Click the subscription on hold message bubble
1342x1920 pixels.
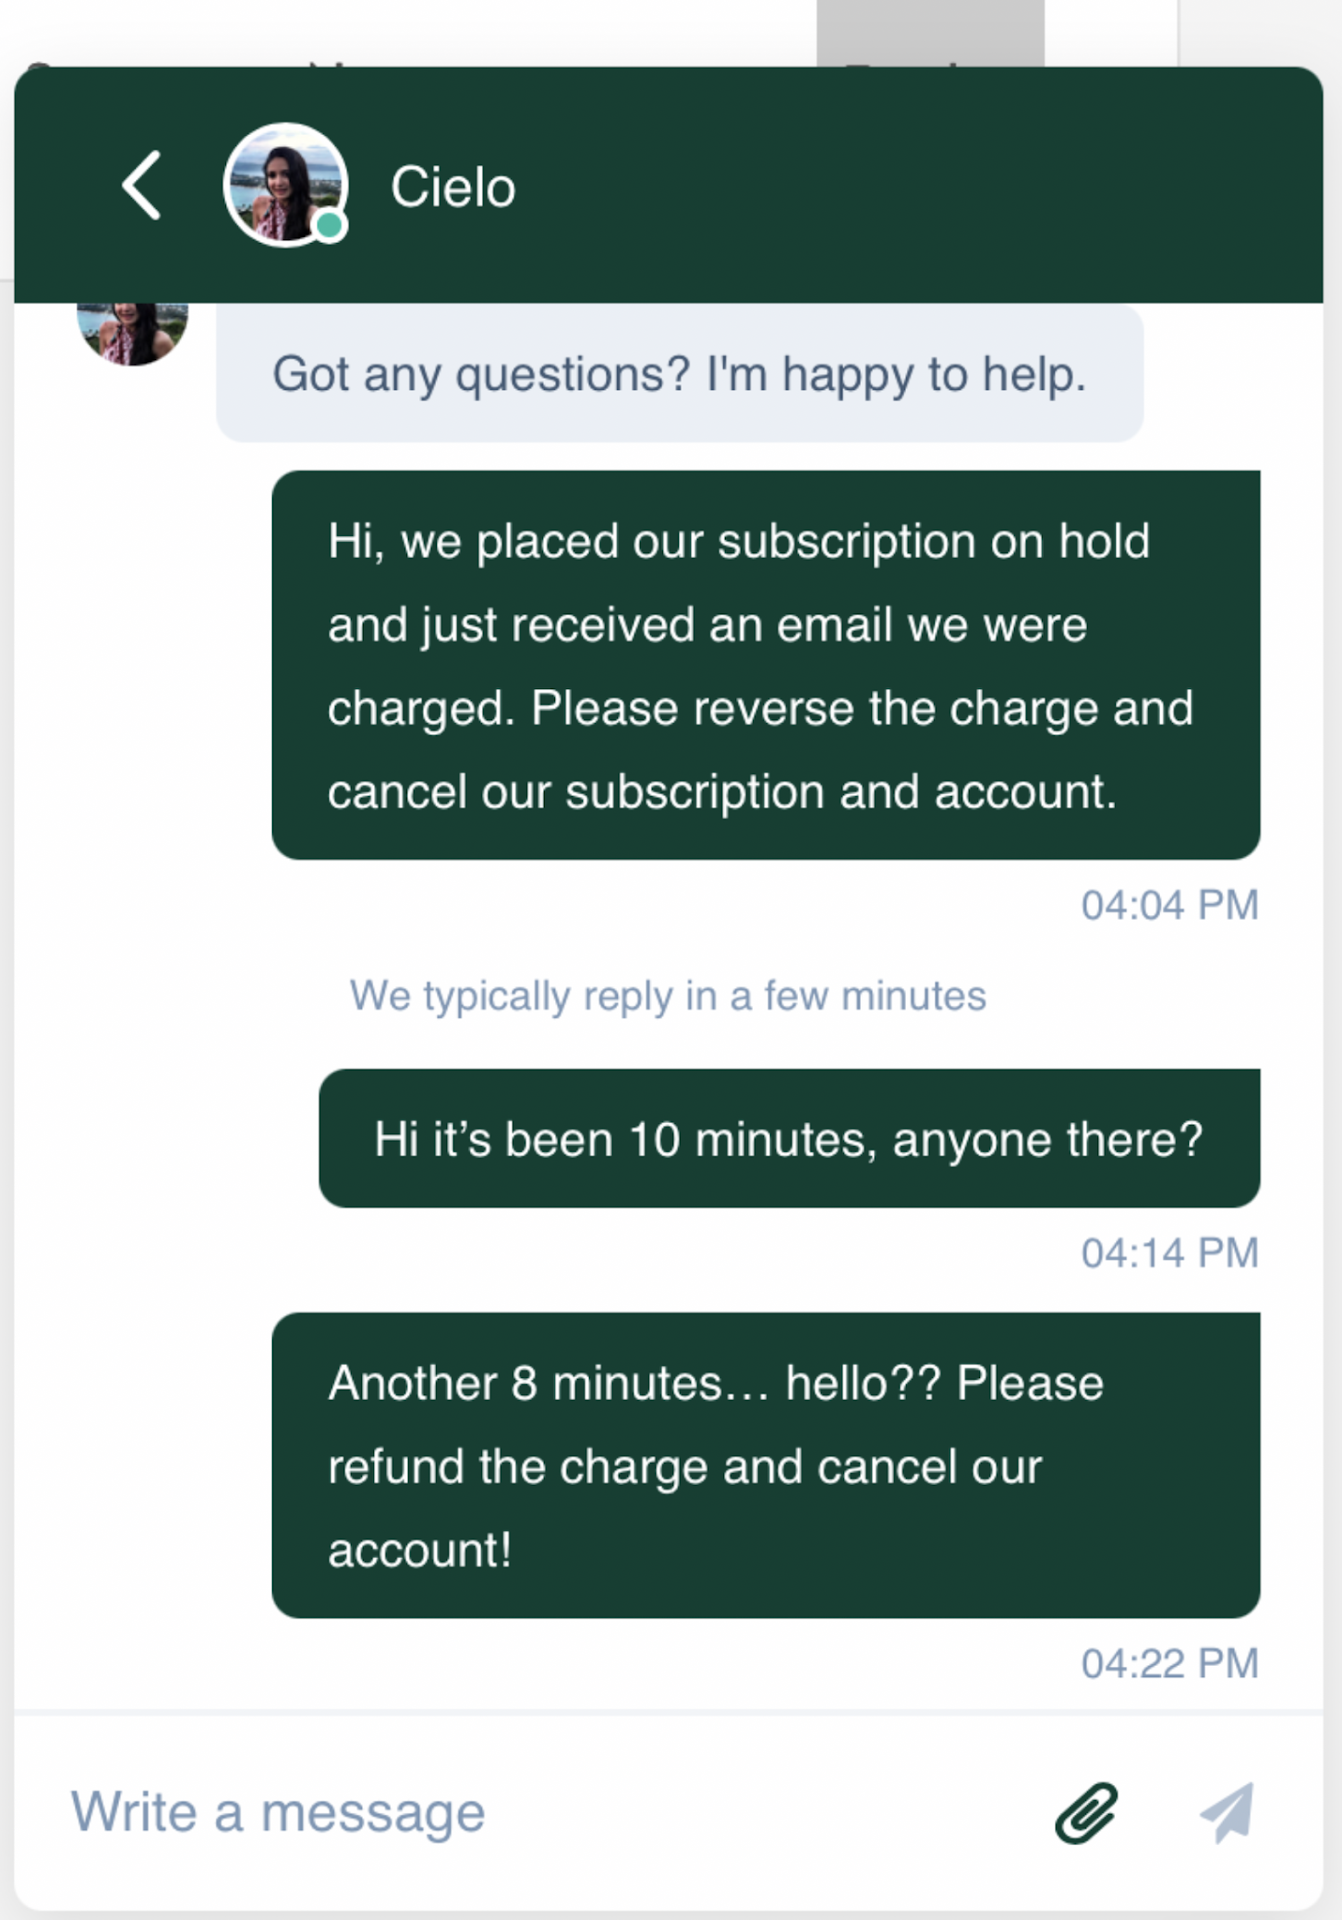pyautogui.click(x=765, y=665)
